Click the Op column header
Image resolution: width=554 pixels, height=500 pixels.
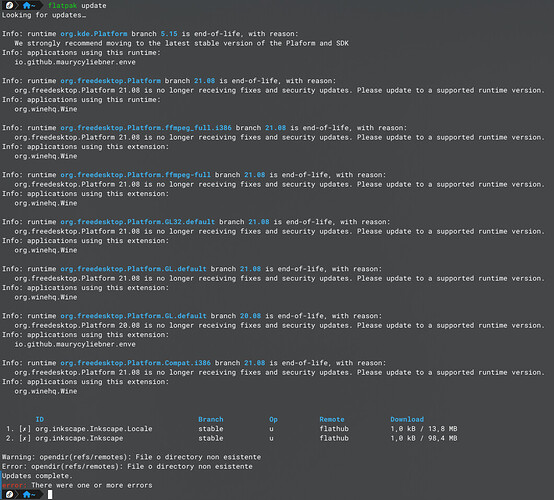pyautogui.click(x=273, y=419)
